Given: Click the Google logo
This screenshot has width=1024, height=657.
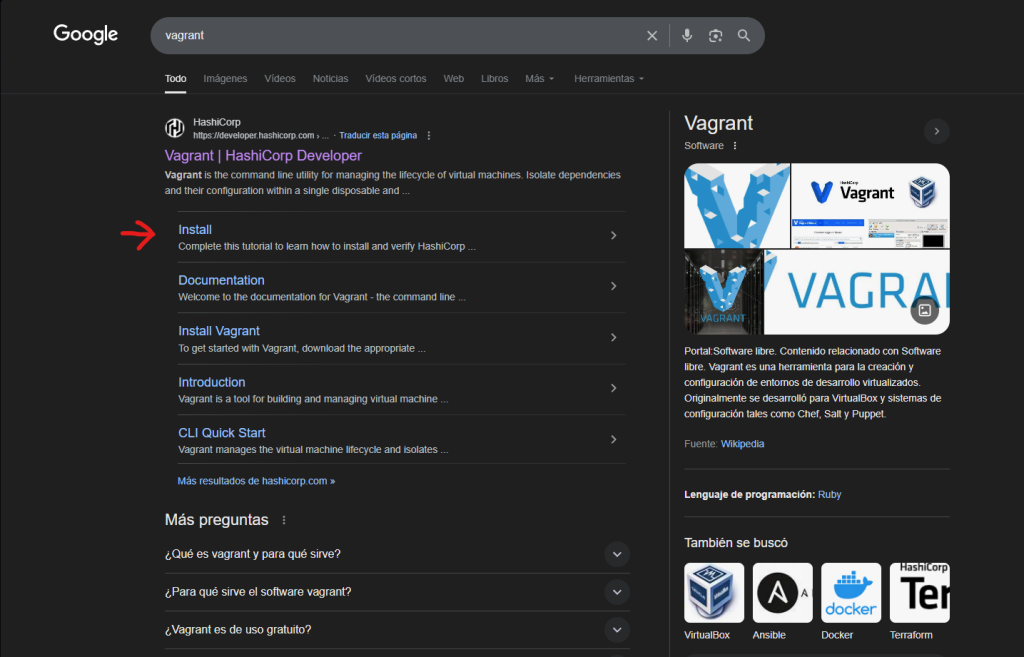Looking at the screenshot, I should [x=86, y=35].
